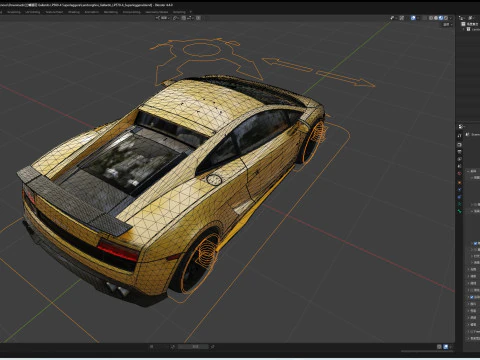This screenshot has height=360, width=480.
Task: Switch viewport shading to Solid
Action: point(436,18)
